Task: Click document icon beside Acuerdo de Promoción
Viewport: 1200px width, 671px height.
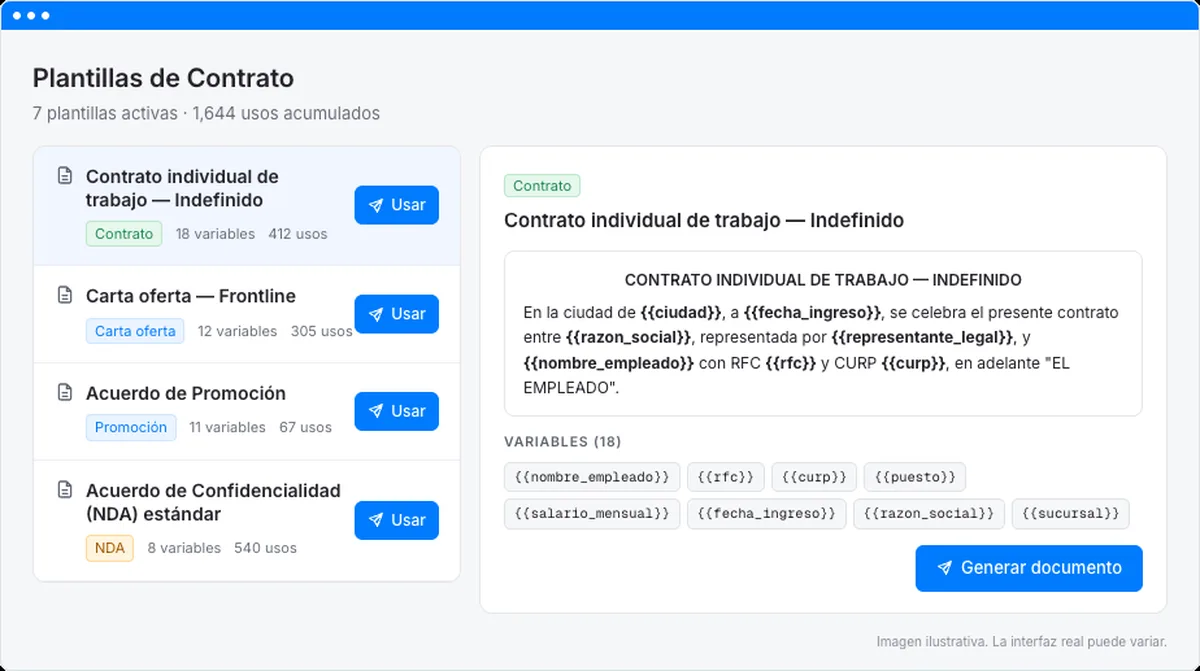Action: coord(65,393)
